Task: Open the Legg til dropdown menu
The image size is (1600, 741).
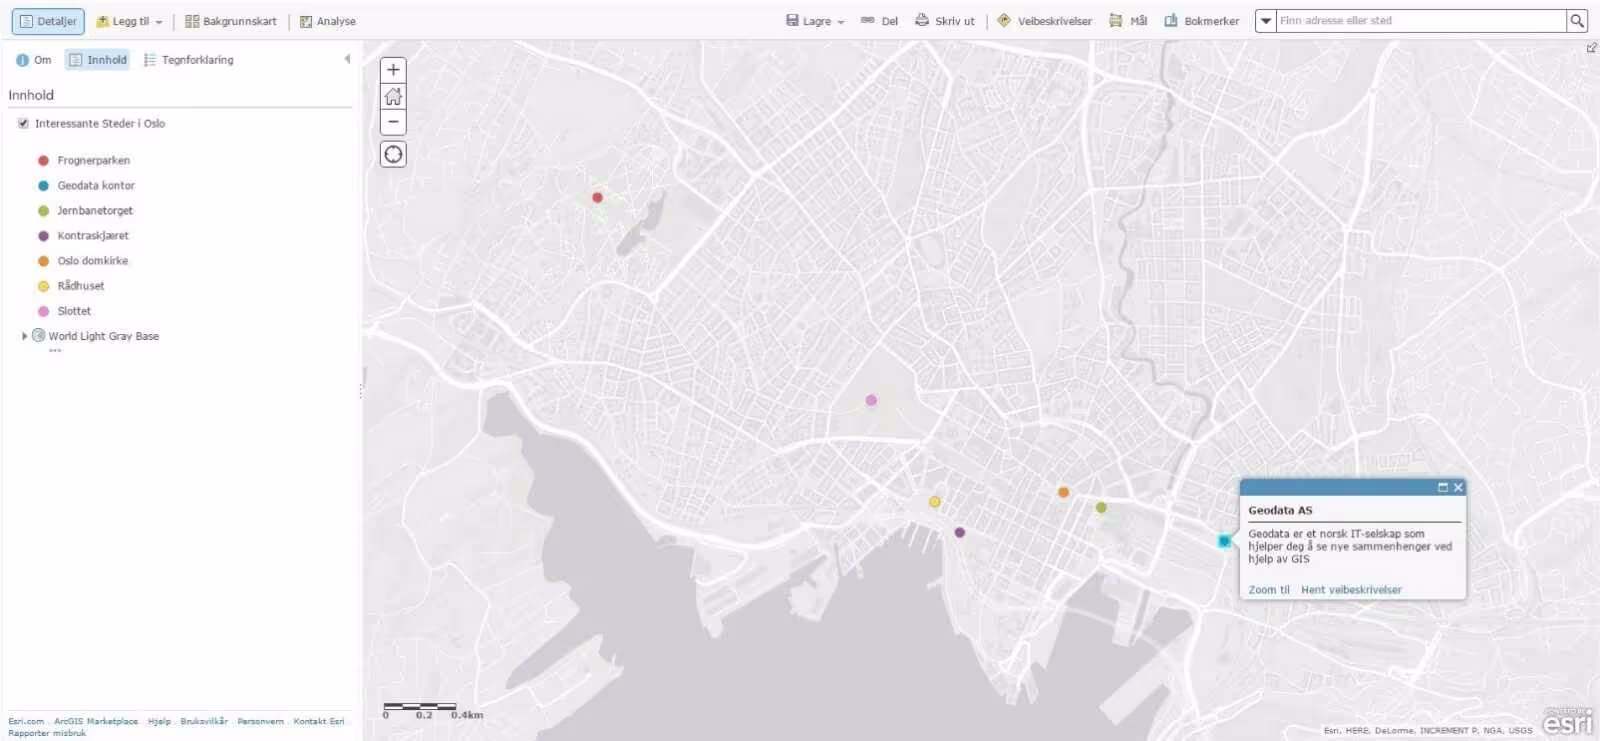Action: [x=129, y=21]
